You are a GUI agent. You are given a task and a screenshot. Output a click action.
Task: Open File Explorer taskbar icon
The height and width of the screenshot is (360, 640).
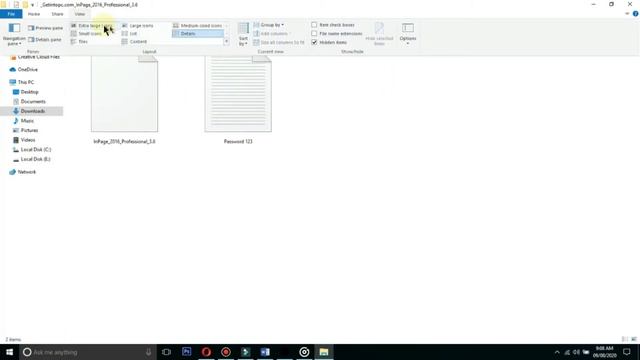(324, 352)
